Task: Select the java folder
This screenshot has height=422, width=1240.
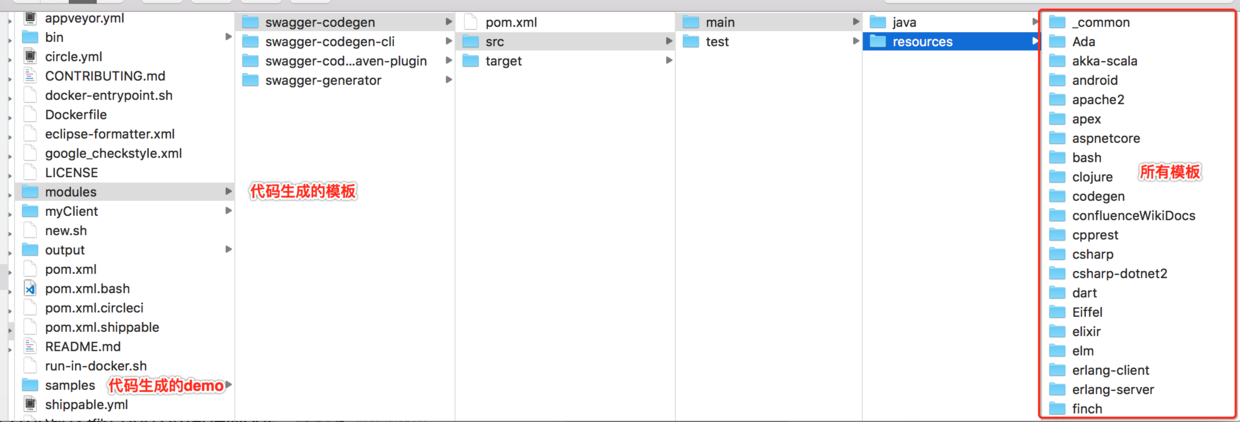Action: [x=904, y=22]
